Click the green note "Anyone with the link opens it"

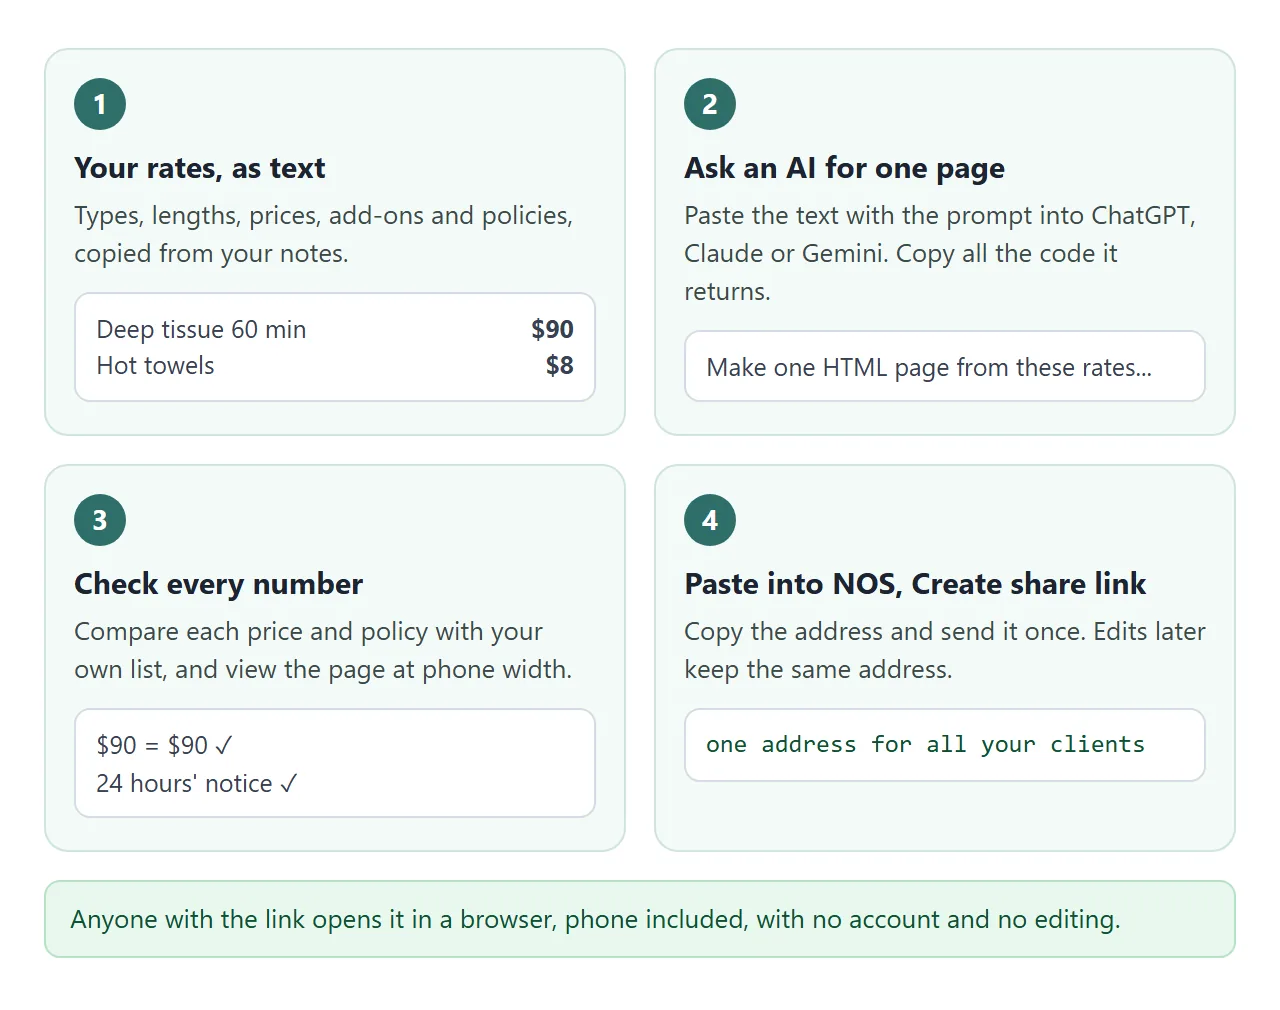tap(640, 919)
